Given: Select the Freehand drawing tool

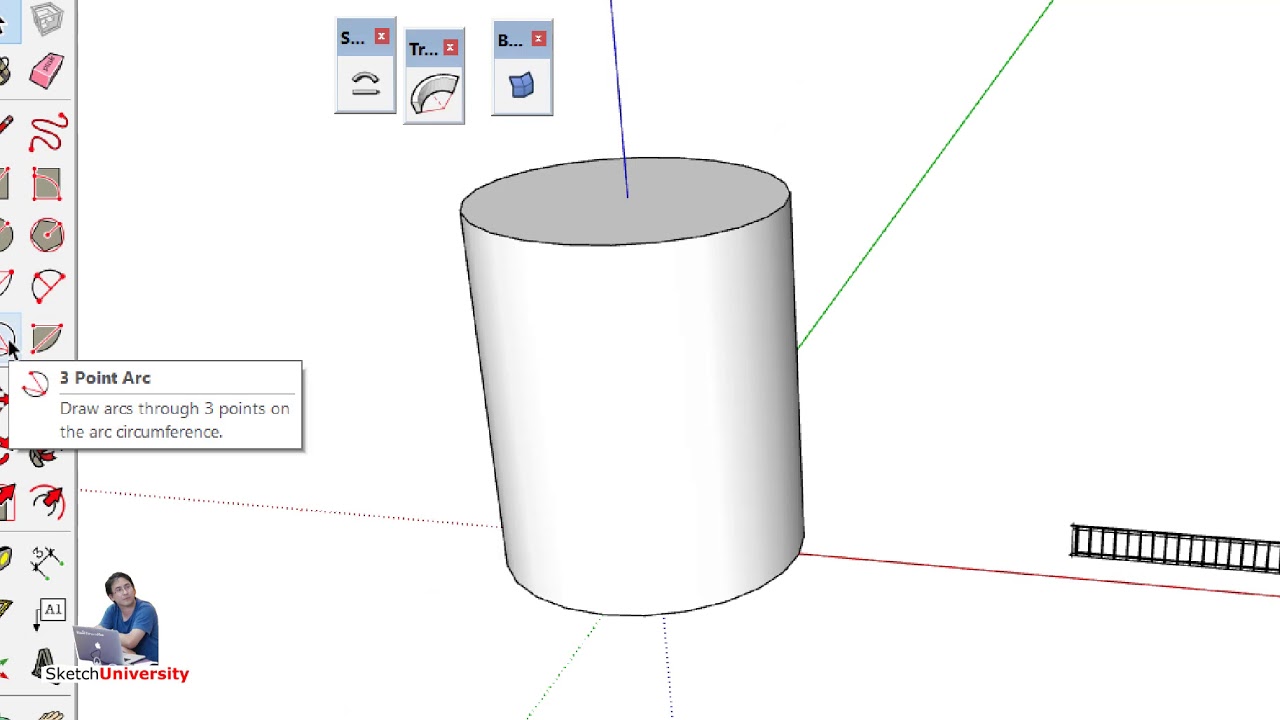Looking at the screenshot, I should (x=47, y=132).
